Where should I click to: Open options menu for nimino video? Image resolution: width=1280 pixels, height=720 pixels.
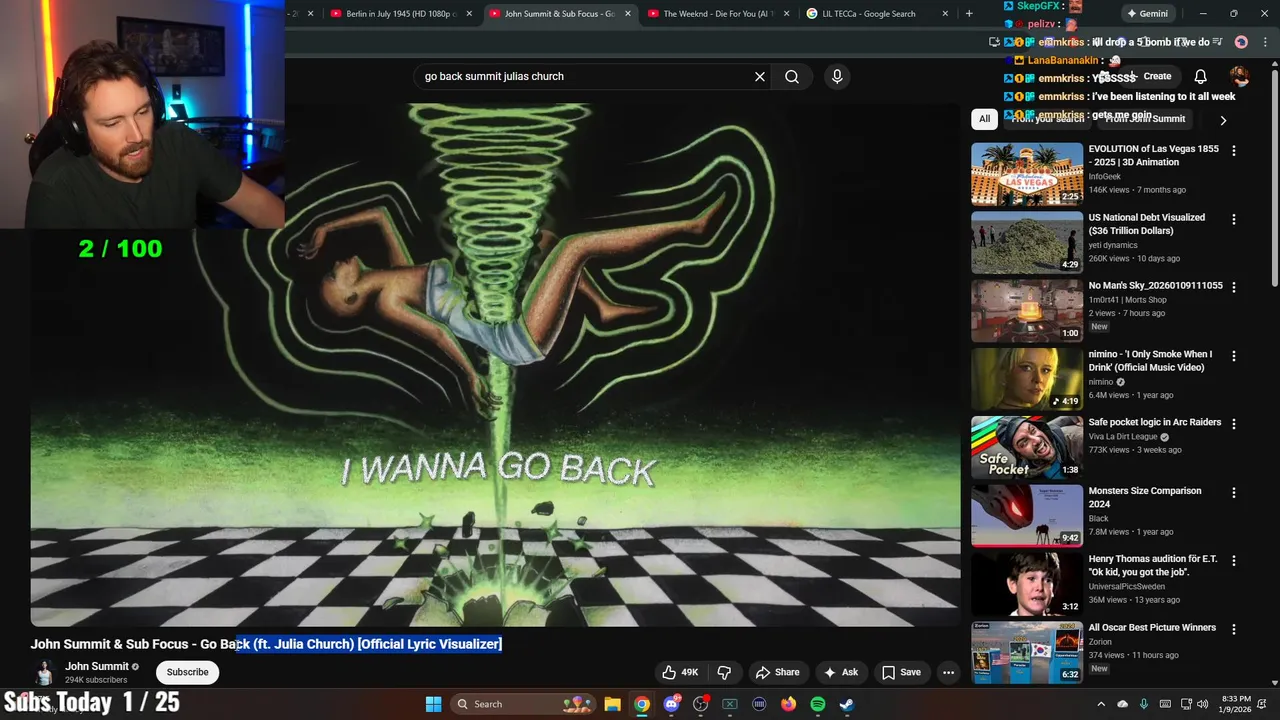(x=1233, y=355)
